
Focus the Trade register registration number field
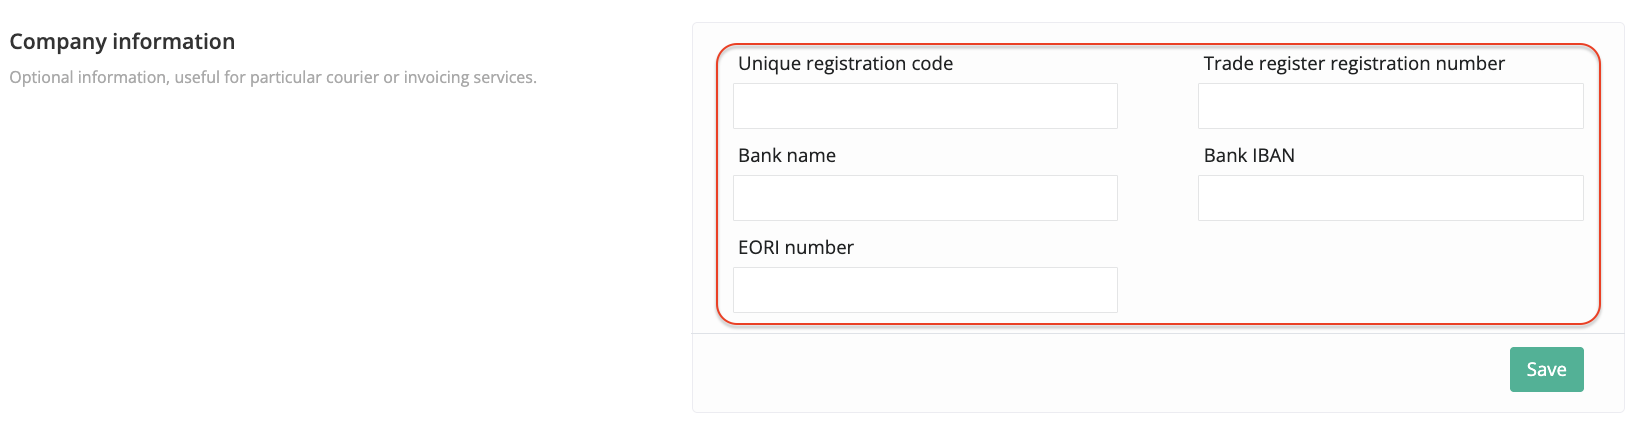tap(1390, 106)
